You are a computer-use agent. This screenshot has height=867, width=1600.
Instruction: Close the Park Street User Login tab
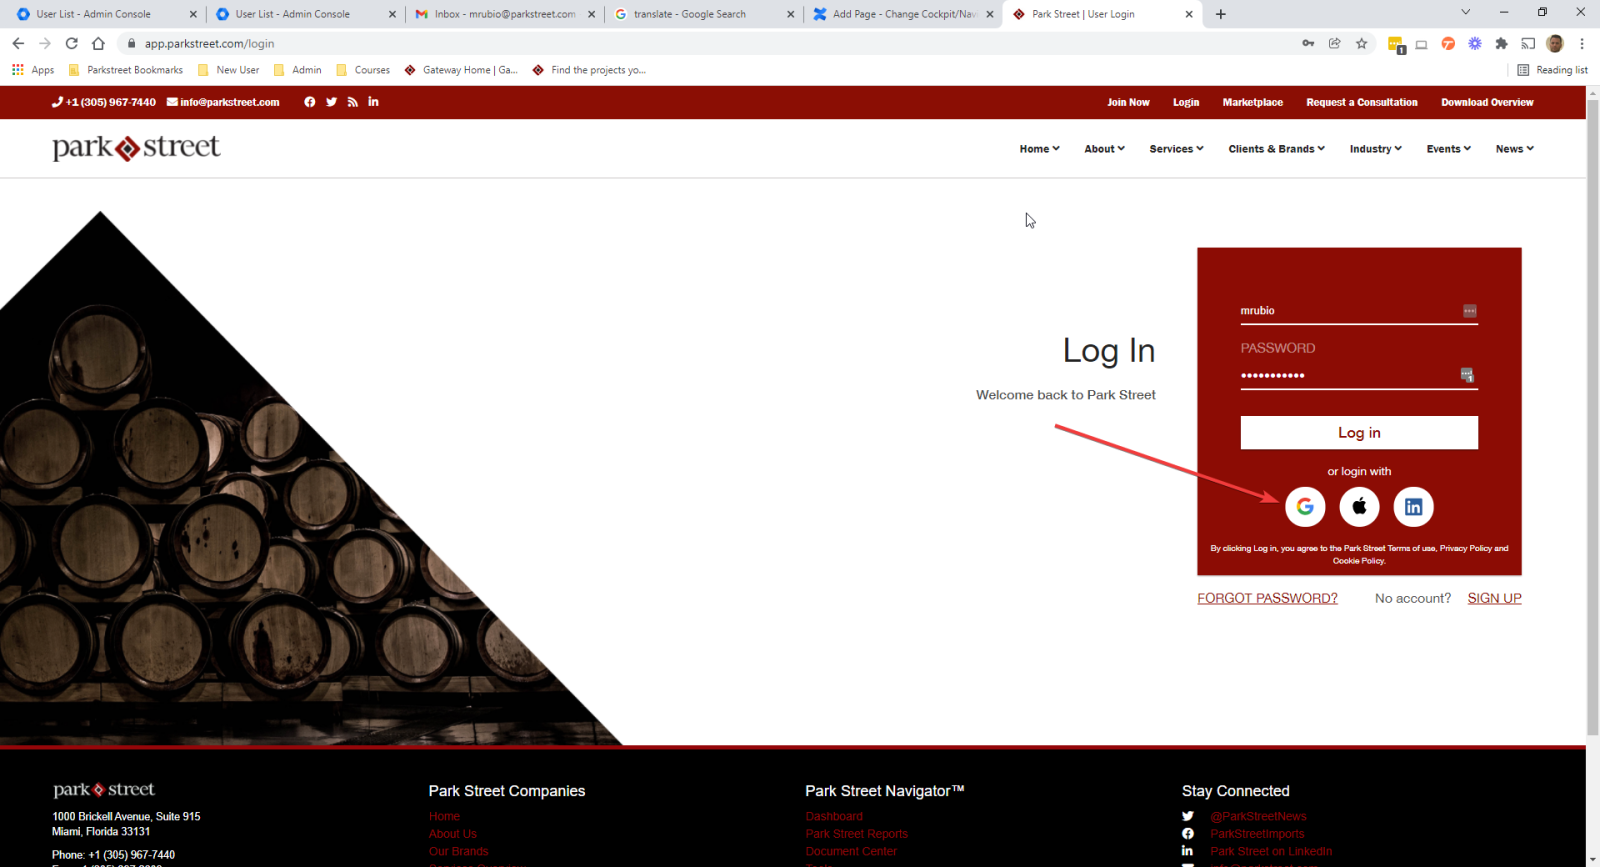point(1189,14)
